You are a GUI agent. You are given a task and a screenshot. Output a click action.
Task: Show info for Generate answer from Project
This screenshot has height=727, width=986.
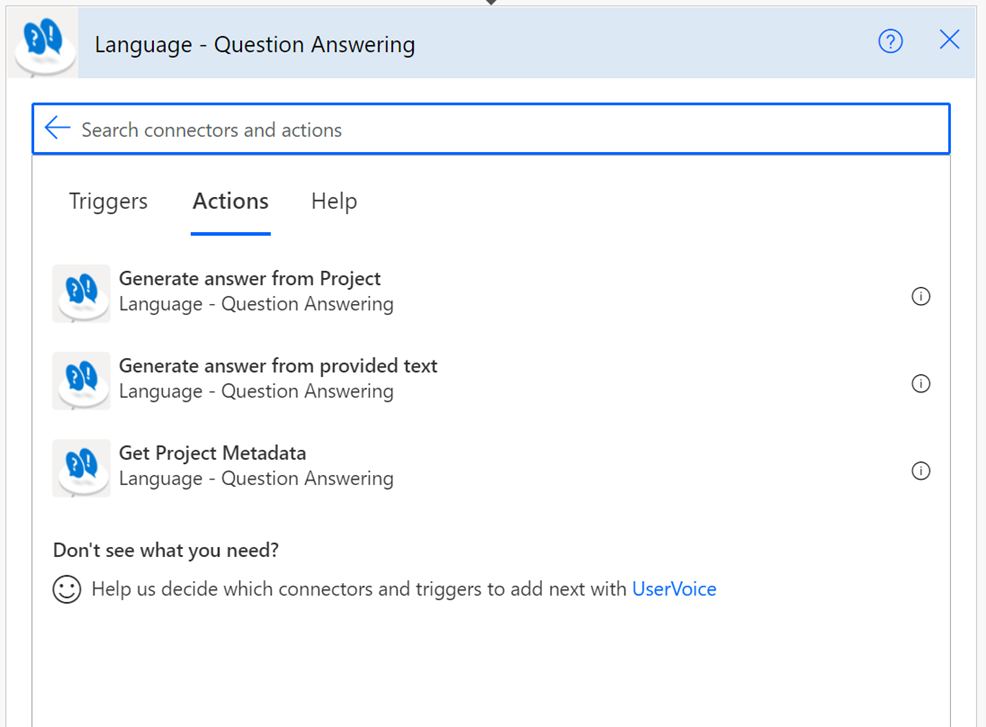tap(921, 296)
